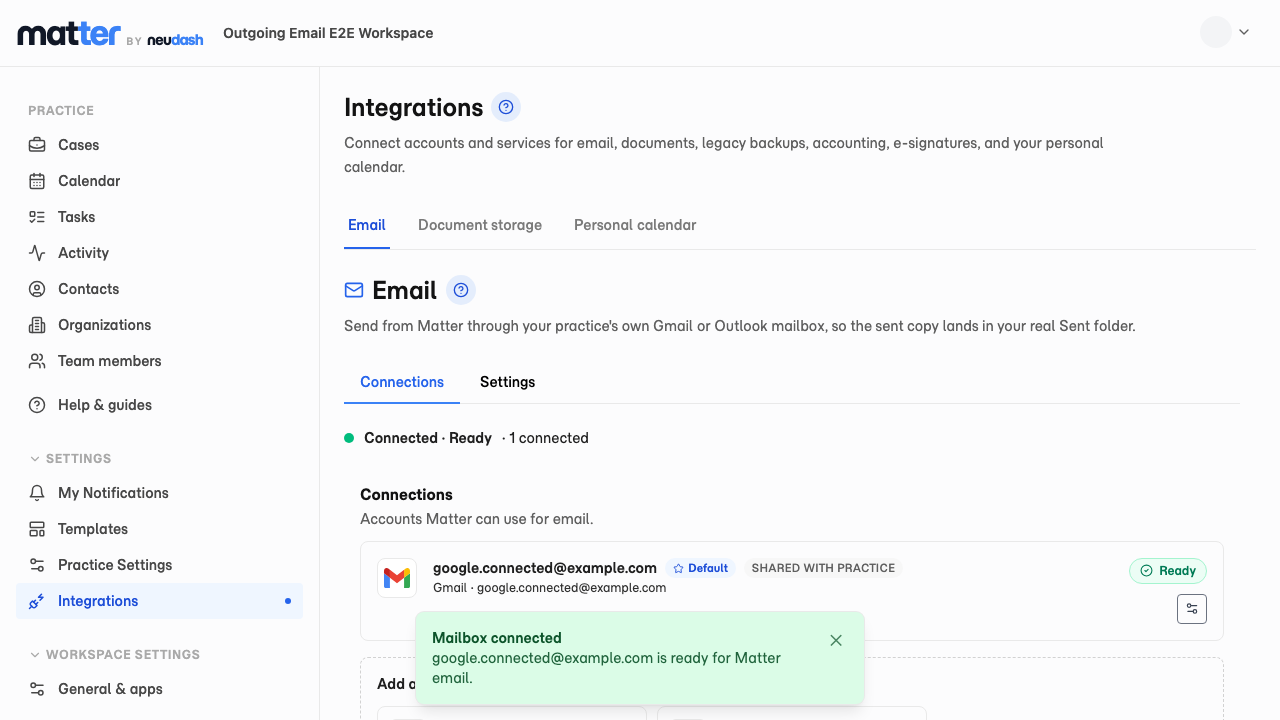The height and width of the screenshot is (720, 1280).
Task: Open connection settings sliders button
Action: [1192, 609]
